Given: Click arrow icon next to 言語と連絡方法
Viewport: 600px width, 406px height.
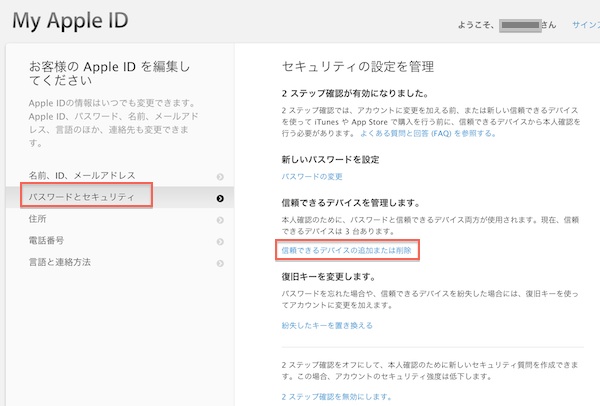Looking at the screenshot, I should tap(220, 263).
